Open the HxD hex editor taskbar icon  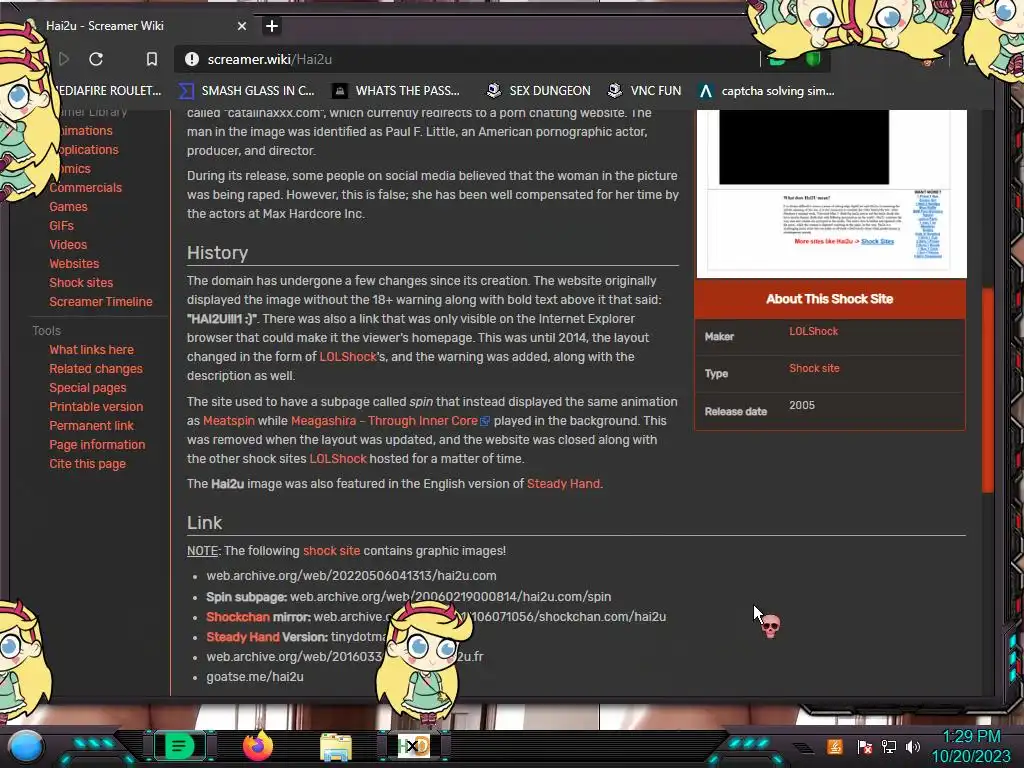point(414,746)
